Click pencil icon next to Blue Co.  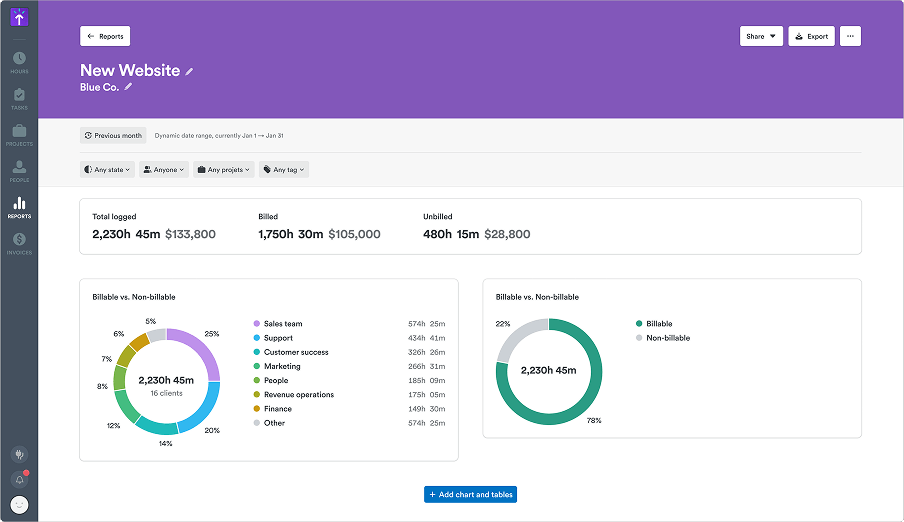click(128, 87)
